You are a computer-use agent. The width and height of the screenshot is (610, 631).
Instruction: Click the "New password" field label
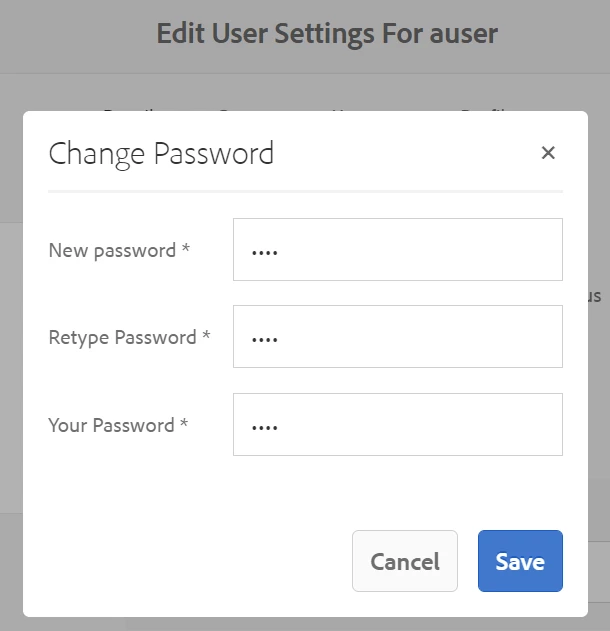tap(112, 250)
